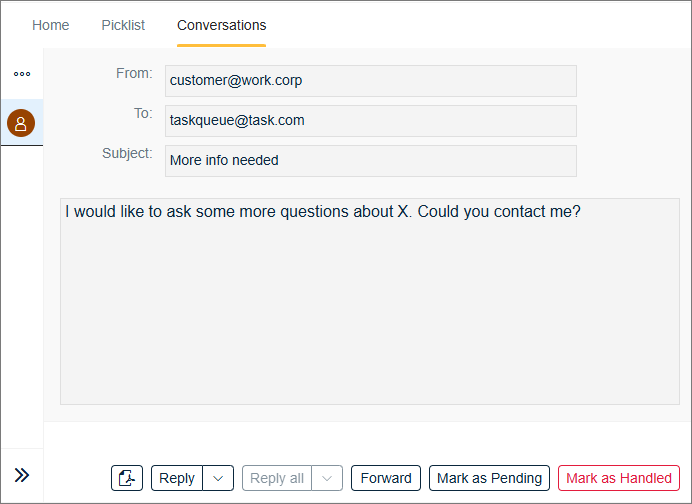Screen dimensions: 692x504
Task: Click the From label
Action: pyautogui.click(x=134, y=73)
